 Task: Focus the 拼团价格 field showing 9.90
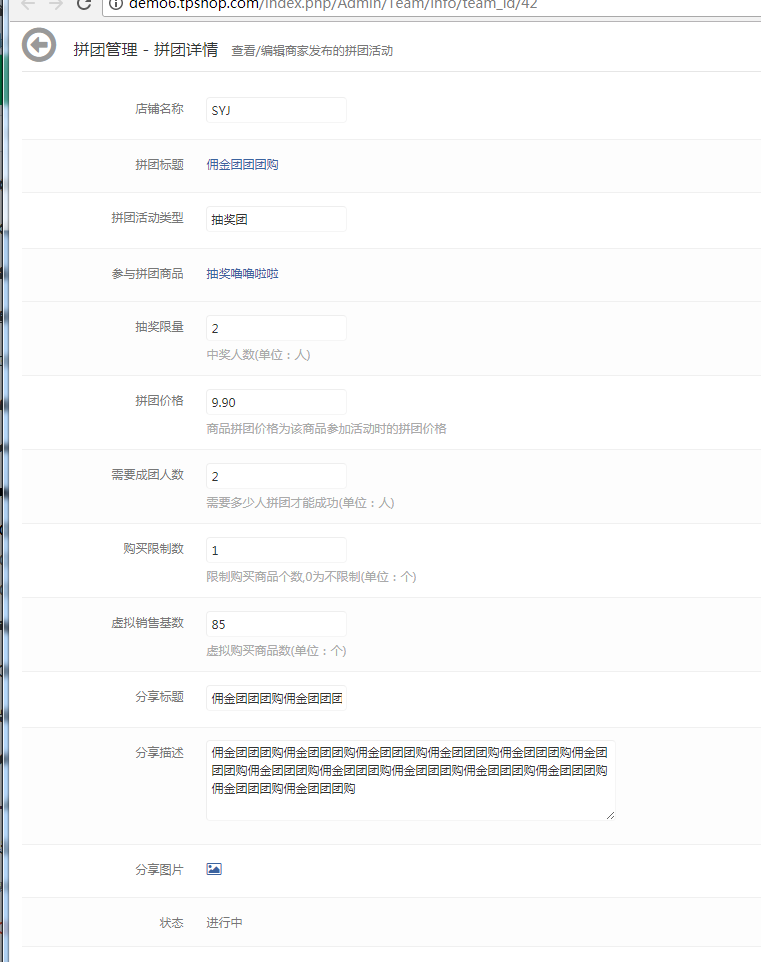pyautogui.click(x=276, y=402)
